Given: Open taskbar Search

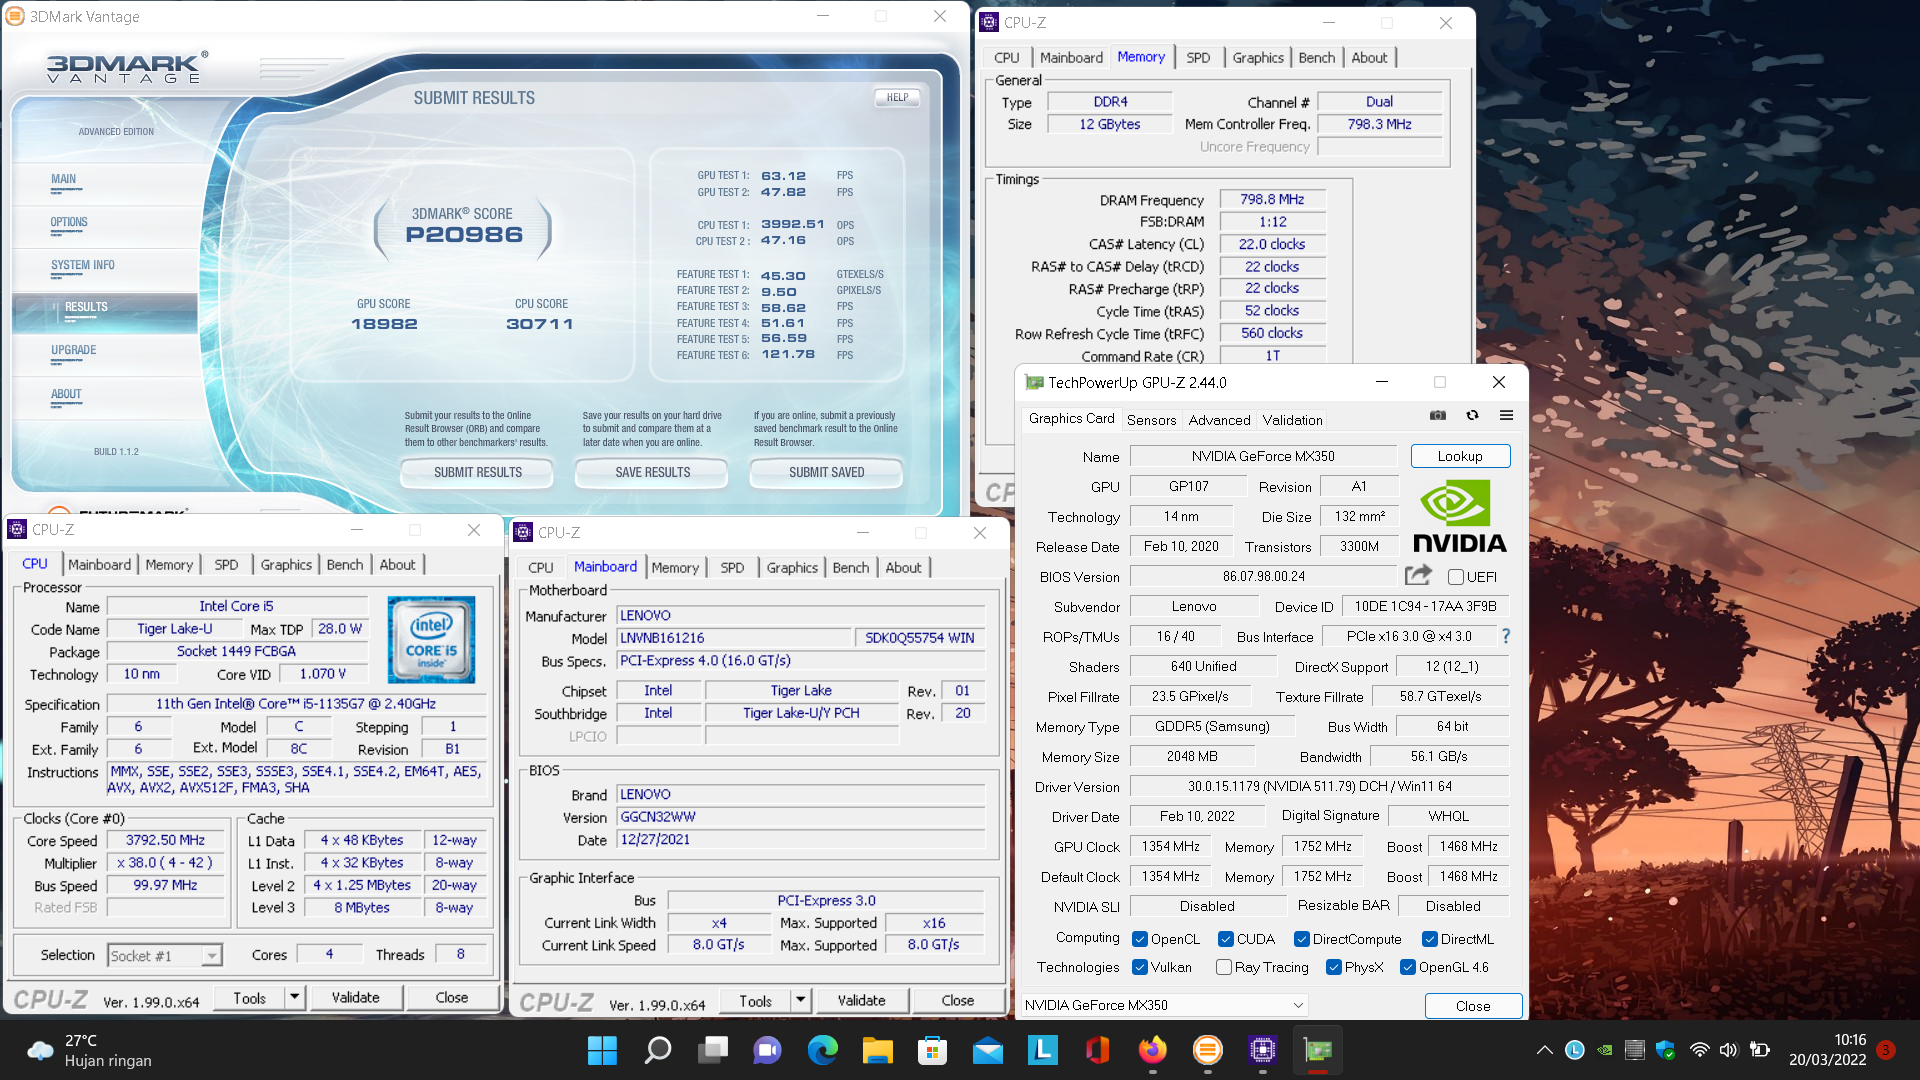Looking at the screenshot, I should [x=657, y=1050].
